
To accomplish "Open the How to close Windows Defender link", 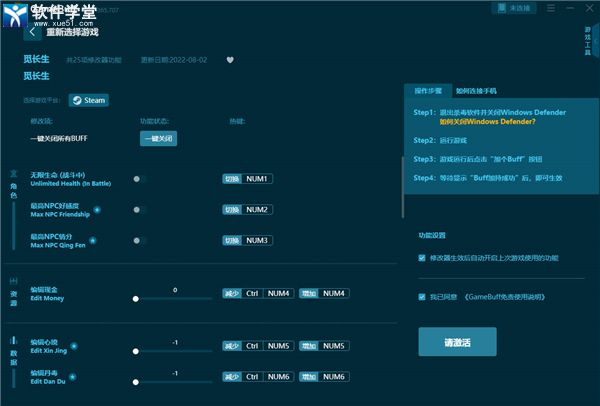I will [x=489, y=121].
